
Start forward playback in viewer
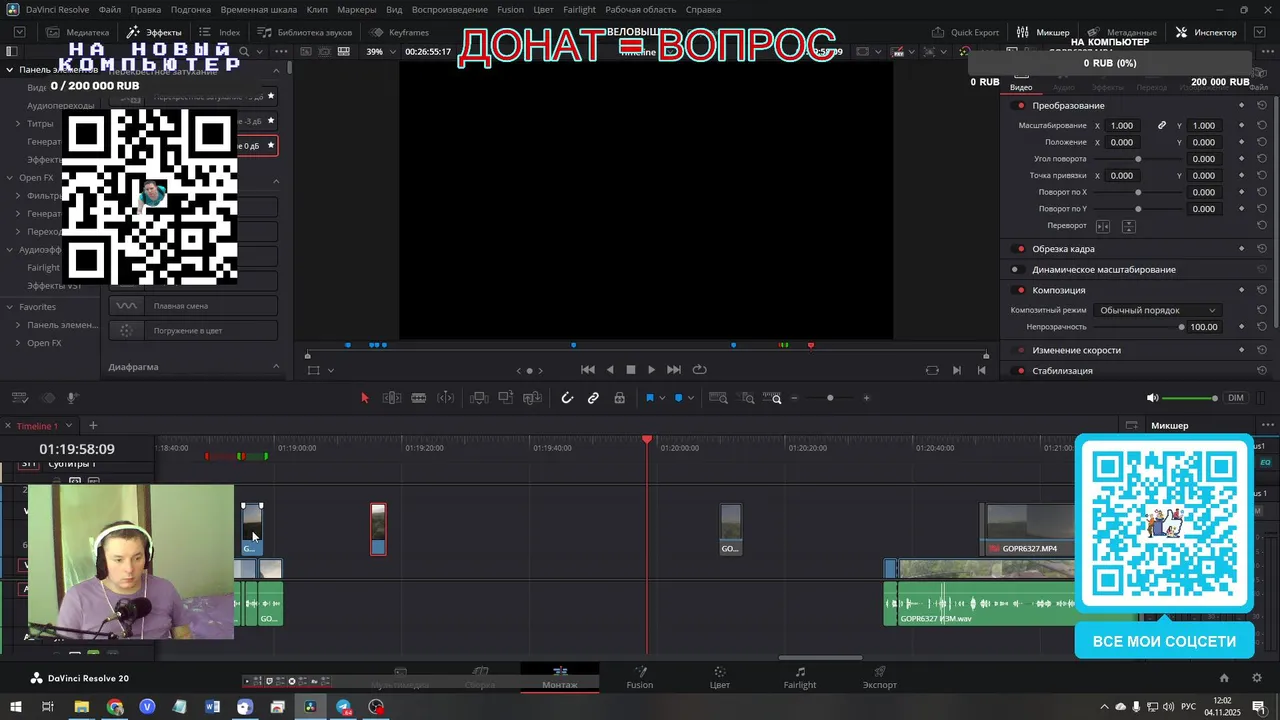click(x=652, y=370)
